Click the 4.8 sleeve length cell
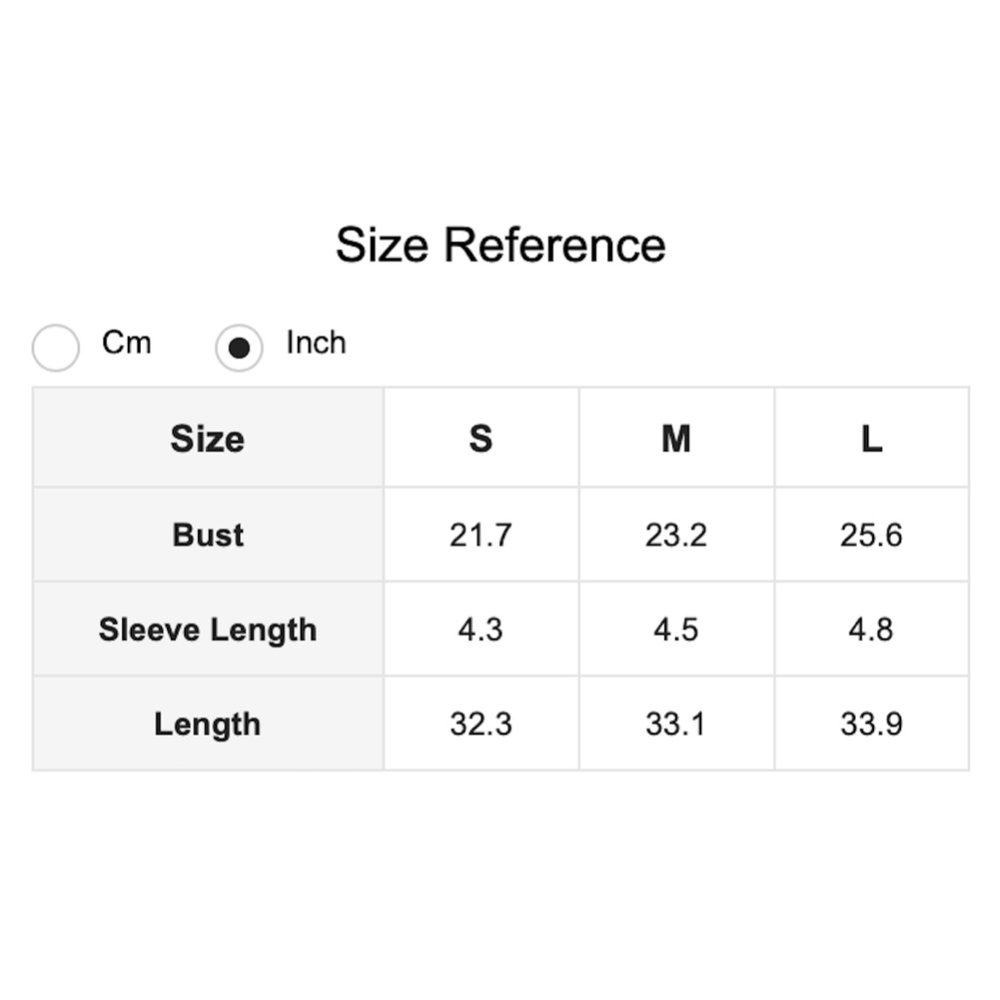1000x1000 pixels. 872,630
